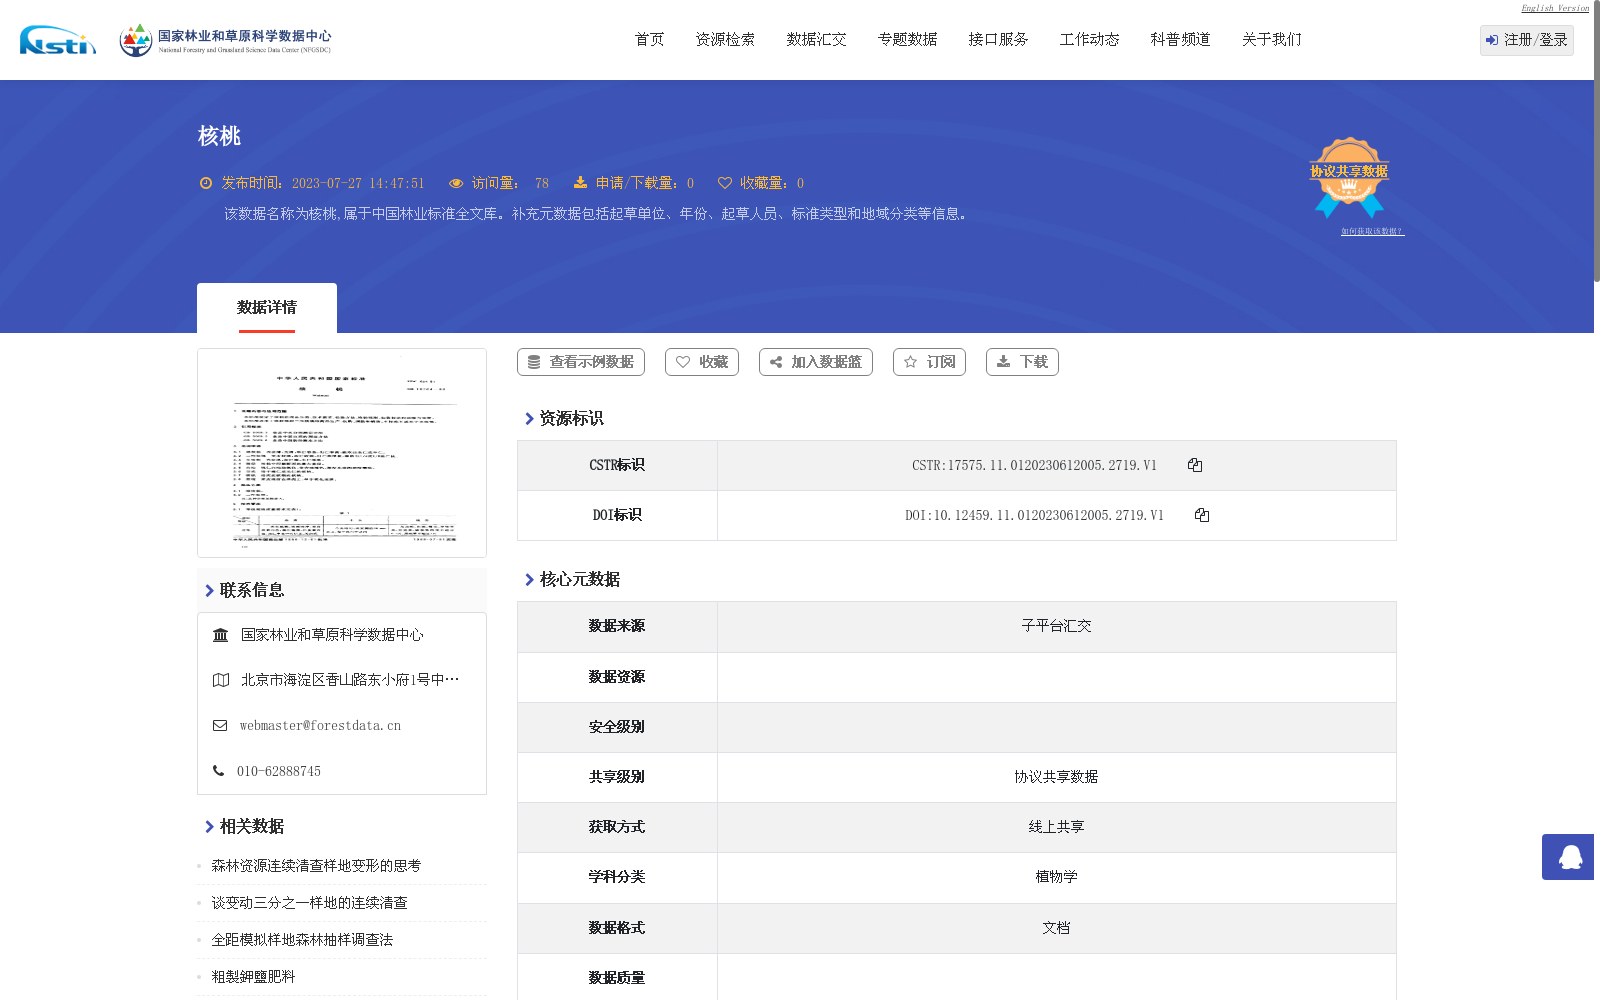Viewport: 1600px width, 1000px height.
Task: Open related item 粗製鉀鹽肥料
Action: [x=253, y=977]
